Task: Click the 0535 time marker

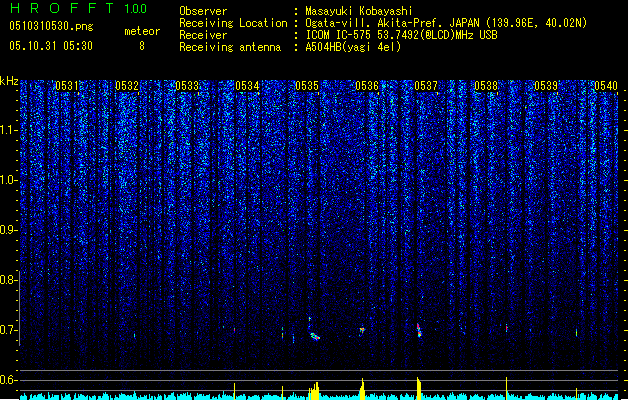Action: point(307,86)
